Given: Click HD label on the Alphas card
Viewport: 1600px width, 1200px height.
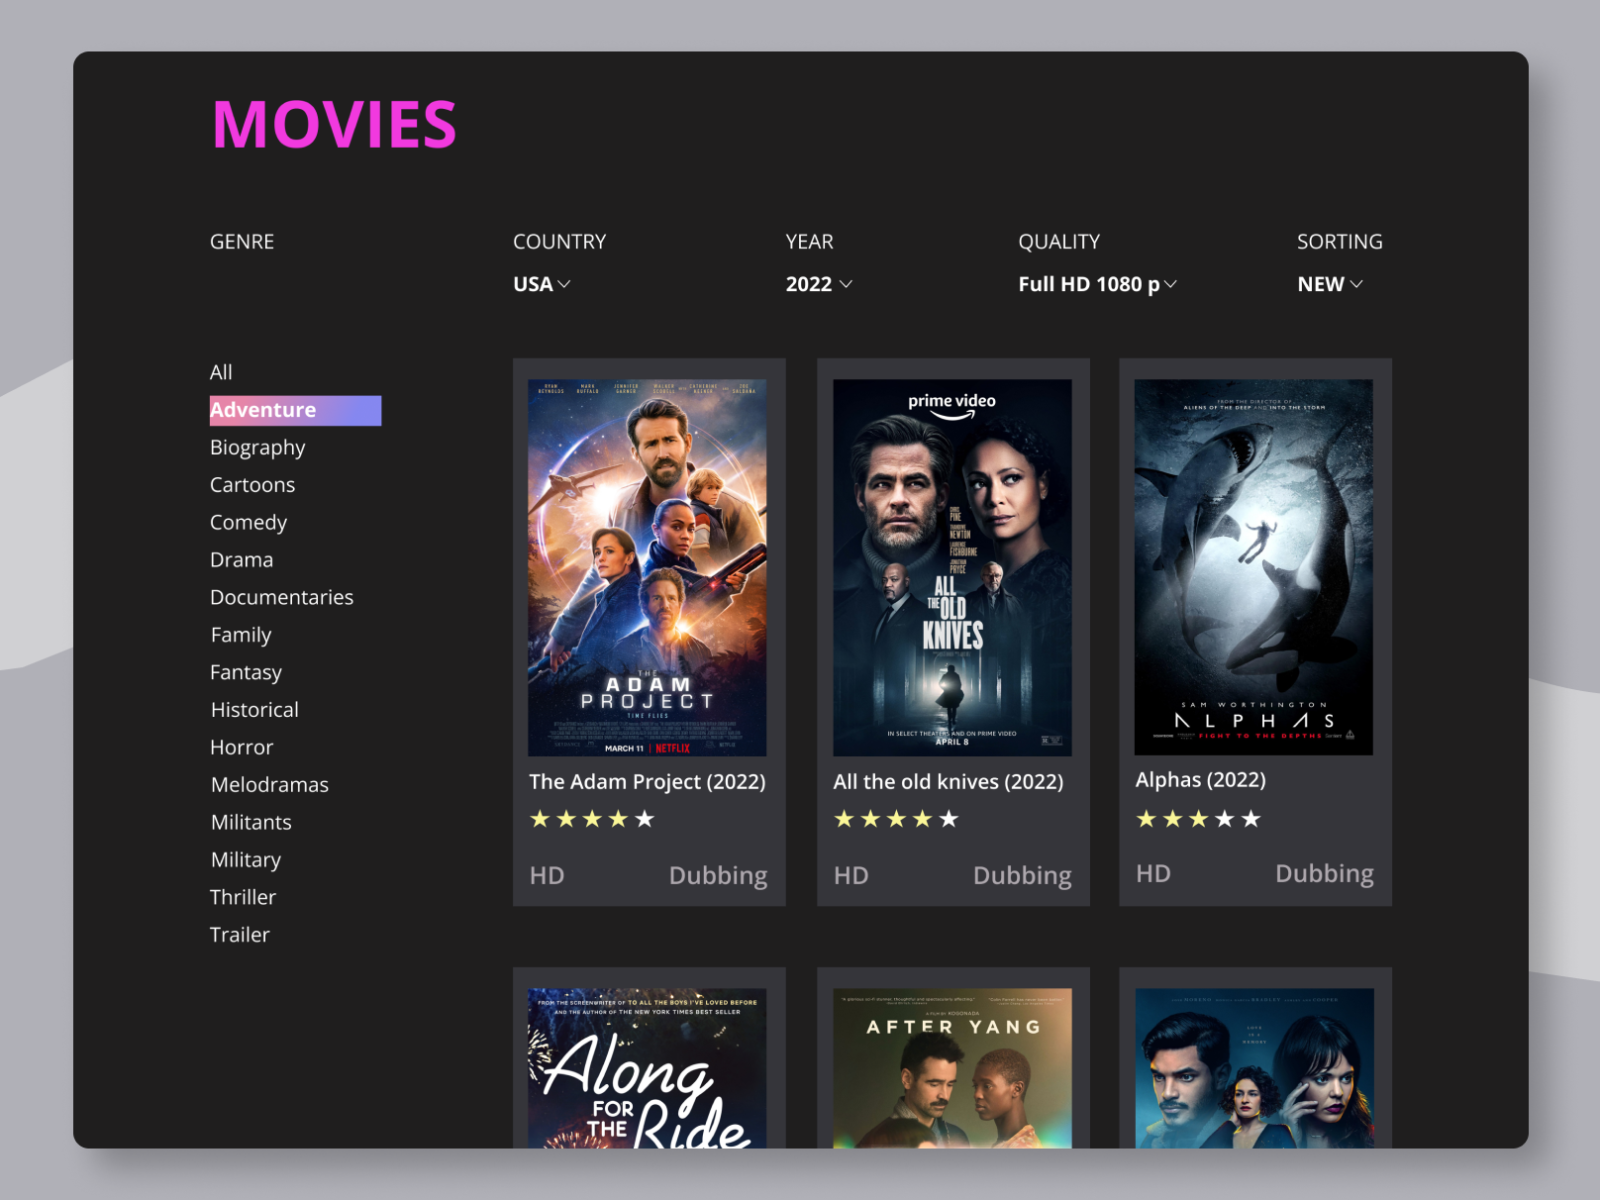Looking at the screenshot, I should [1153, 874].
